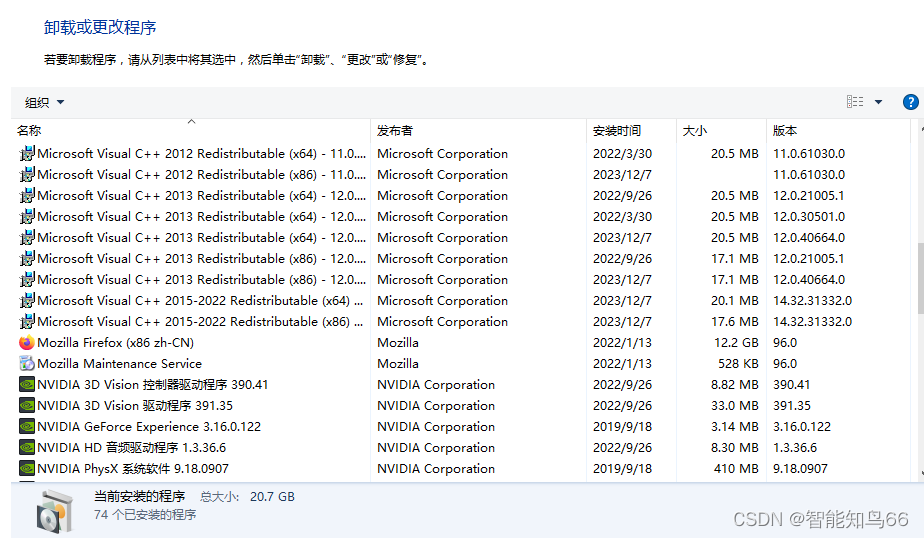Viewport: 924px width, 538px height.
Task: Click the vertical scrollbar thumb
Action: [920, 278]
